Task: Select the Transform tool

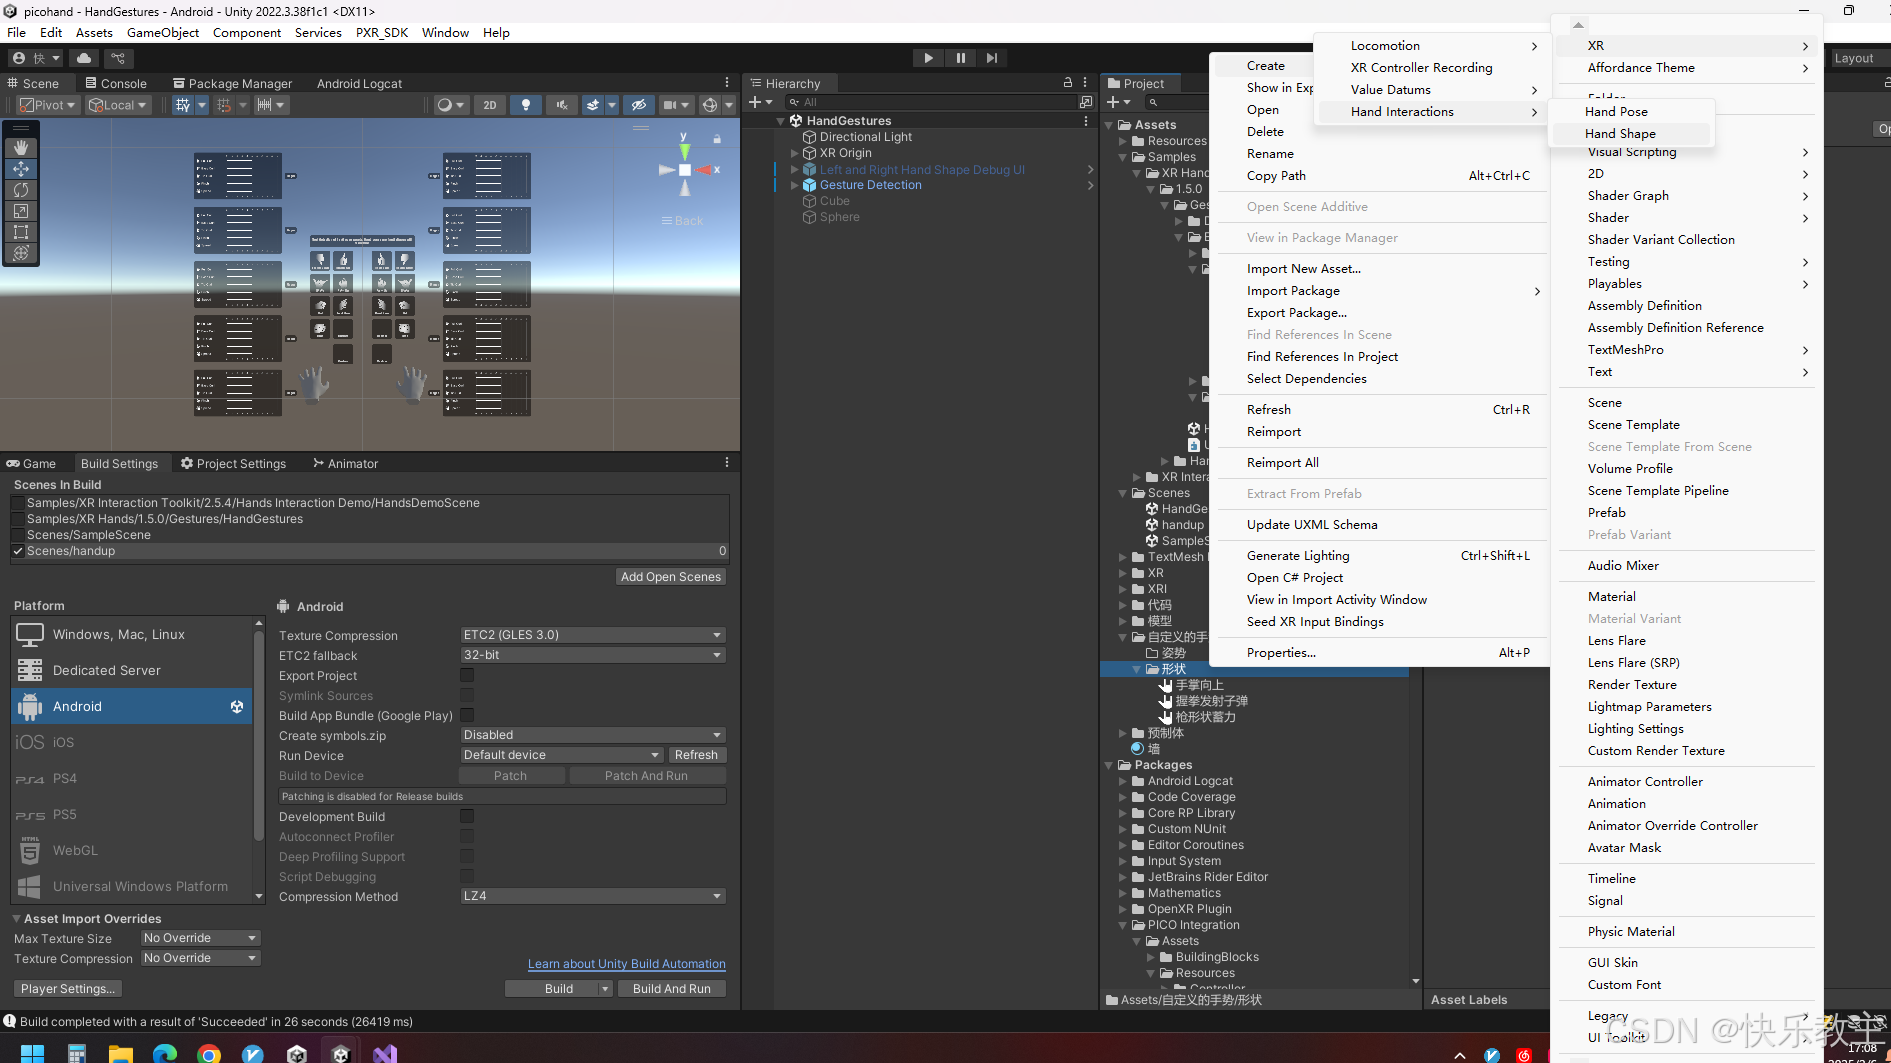Action: pos(21,253)
